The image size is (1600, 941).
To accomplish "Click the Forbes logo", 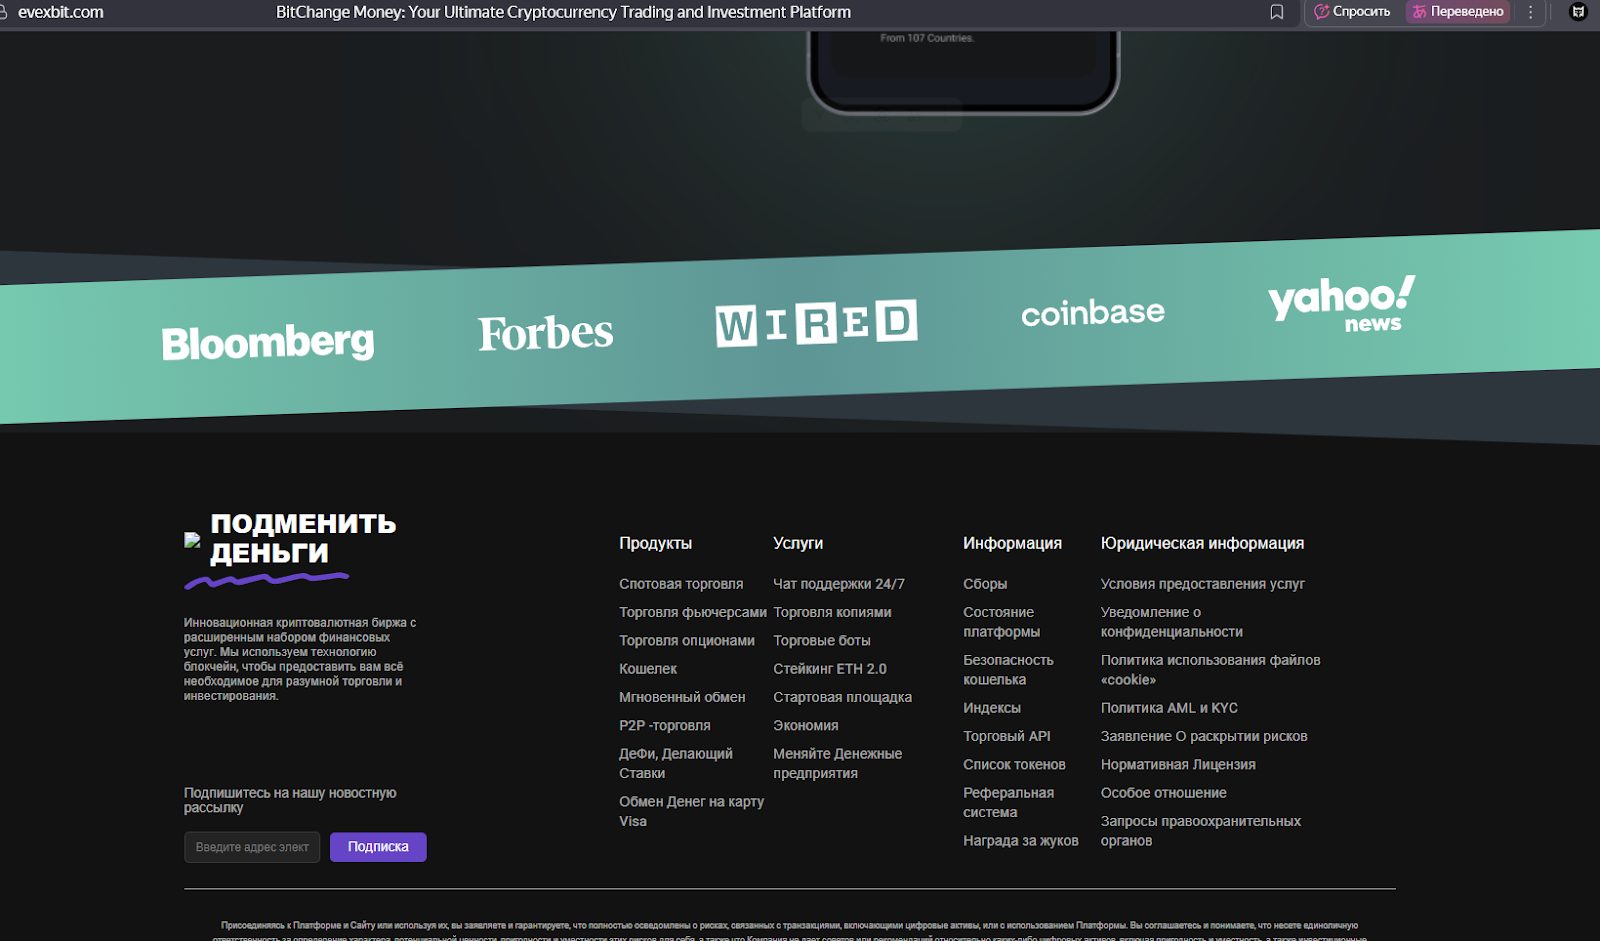I will (x=545, y=333).
